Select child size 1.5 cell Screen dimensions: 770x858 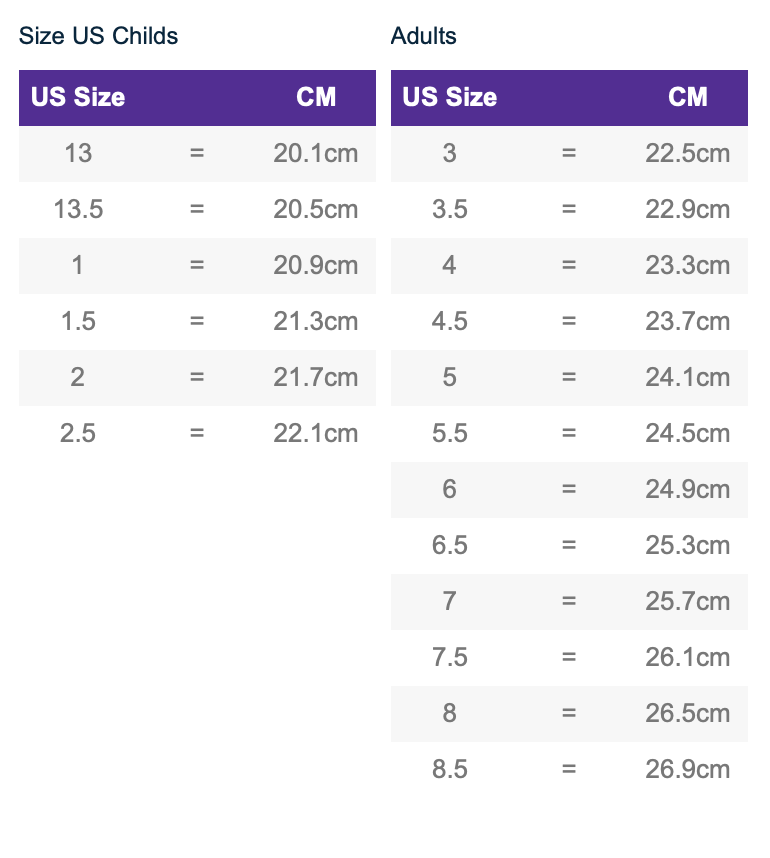(x=78, y=321)
